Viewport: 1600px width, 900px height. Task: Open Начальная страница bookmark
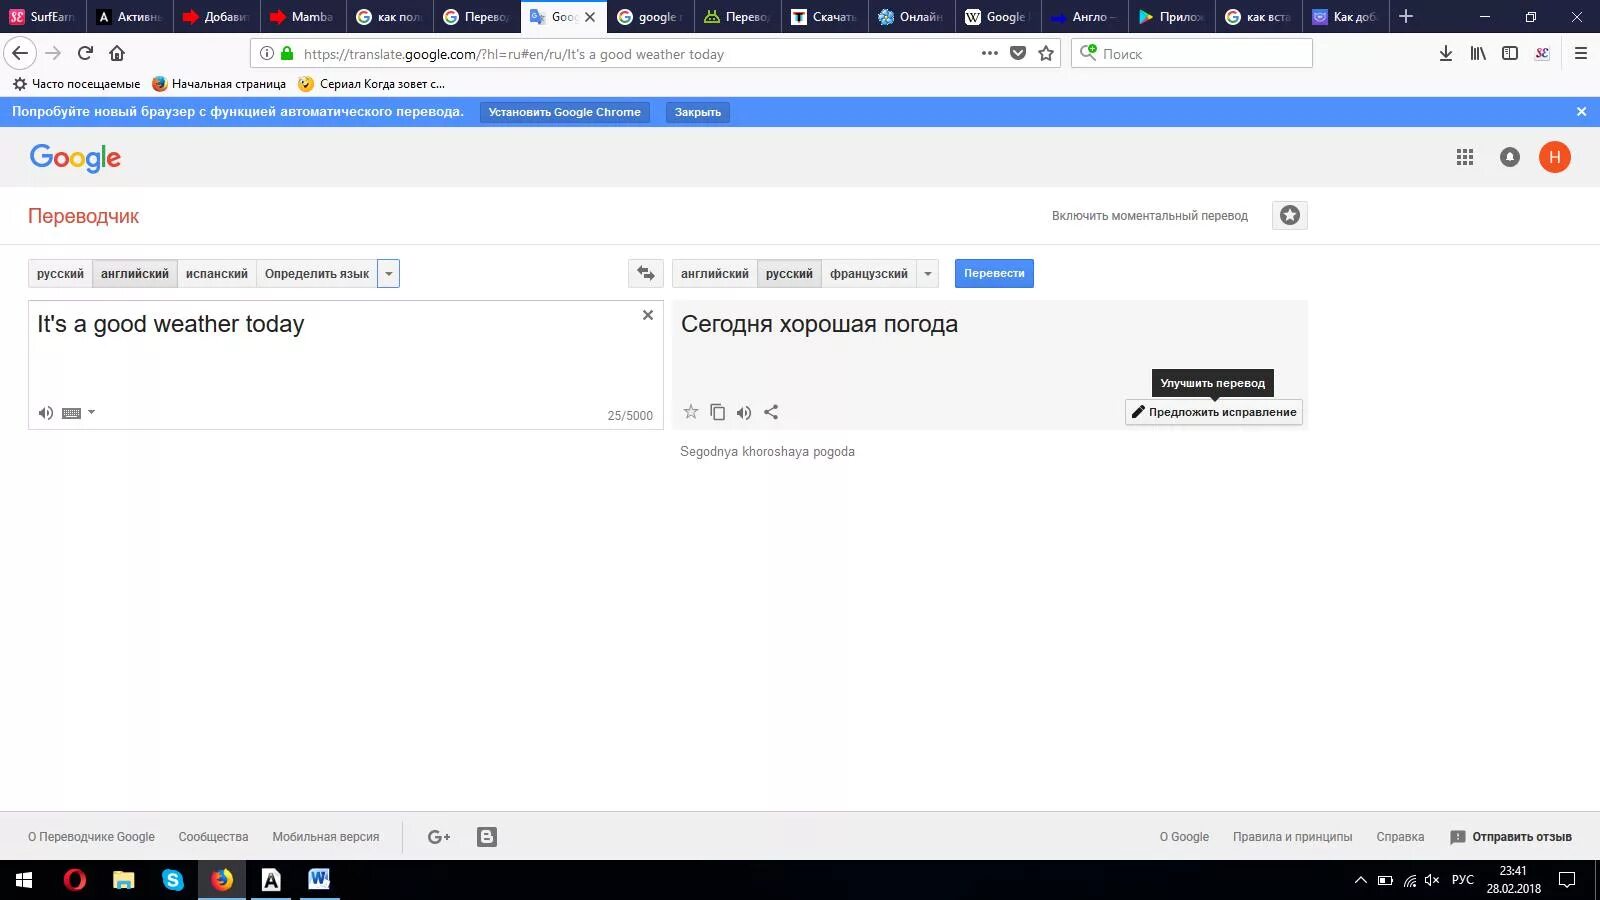click(219, 84)
